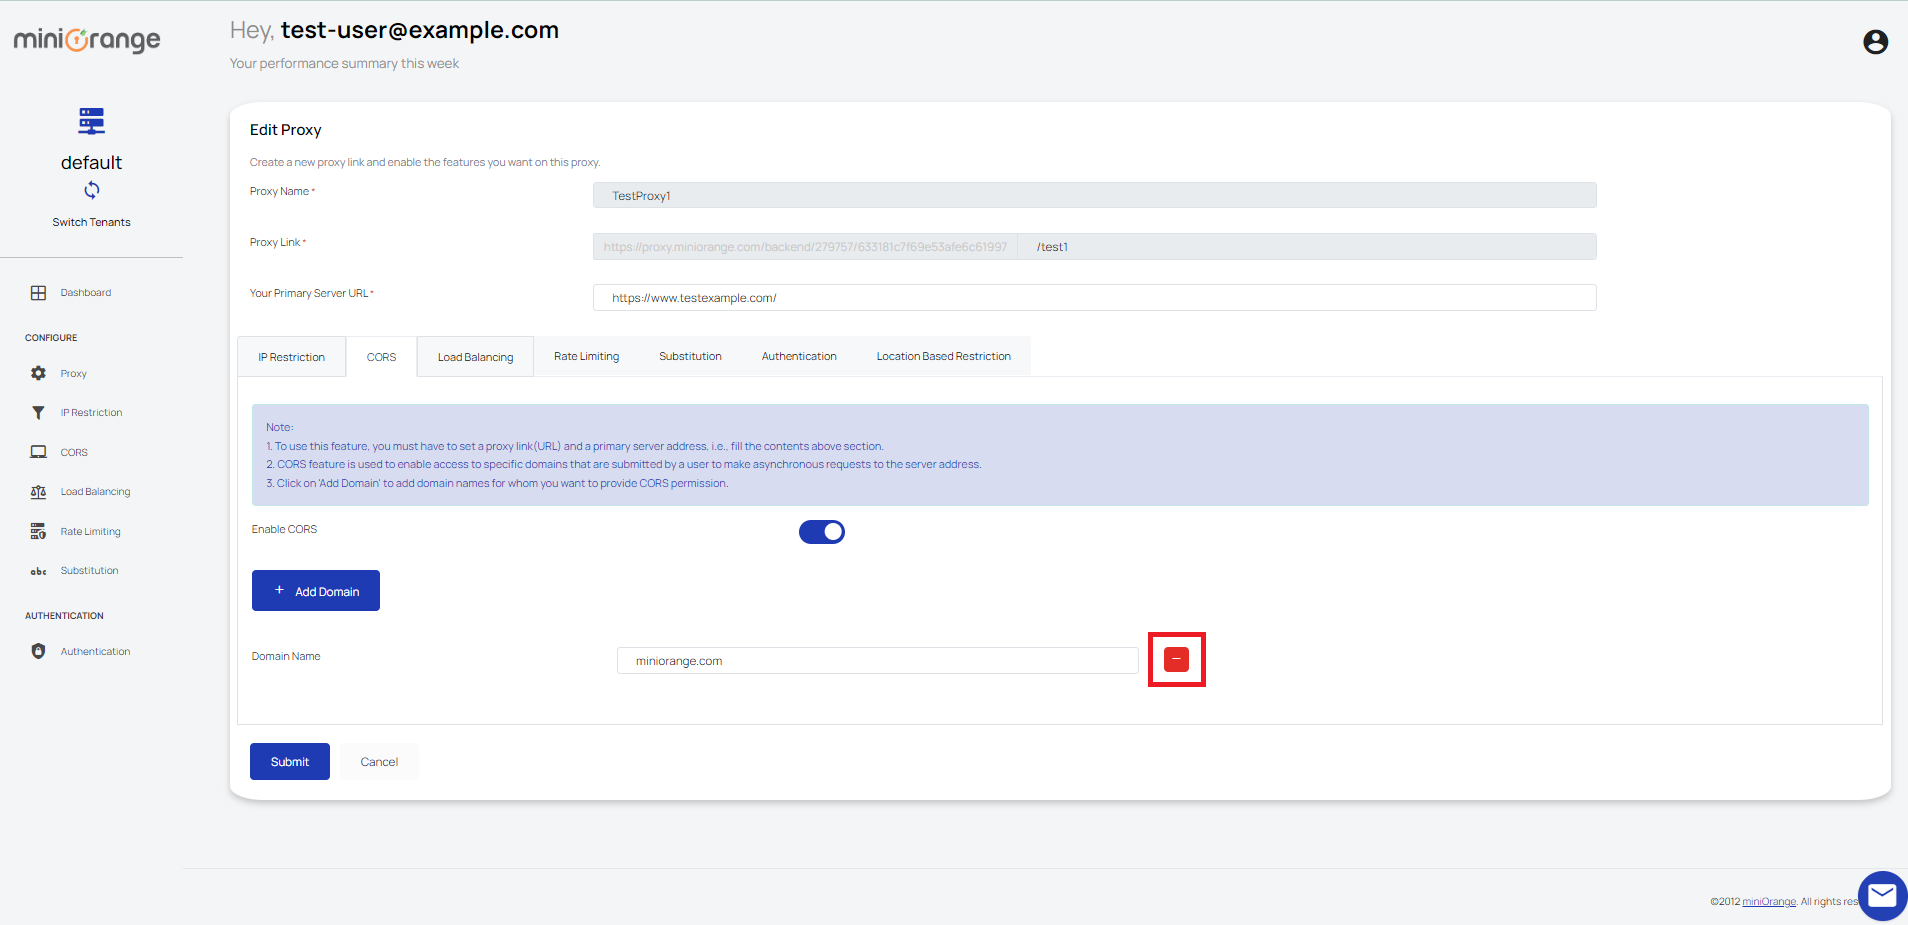Click the default tenant server icon
The image size is (1908, 925).
click(x=91, y=121)
